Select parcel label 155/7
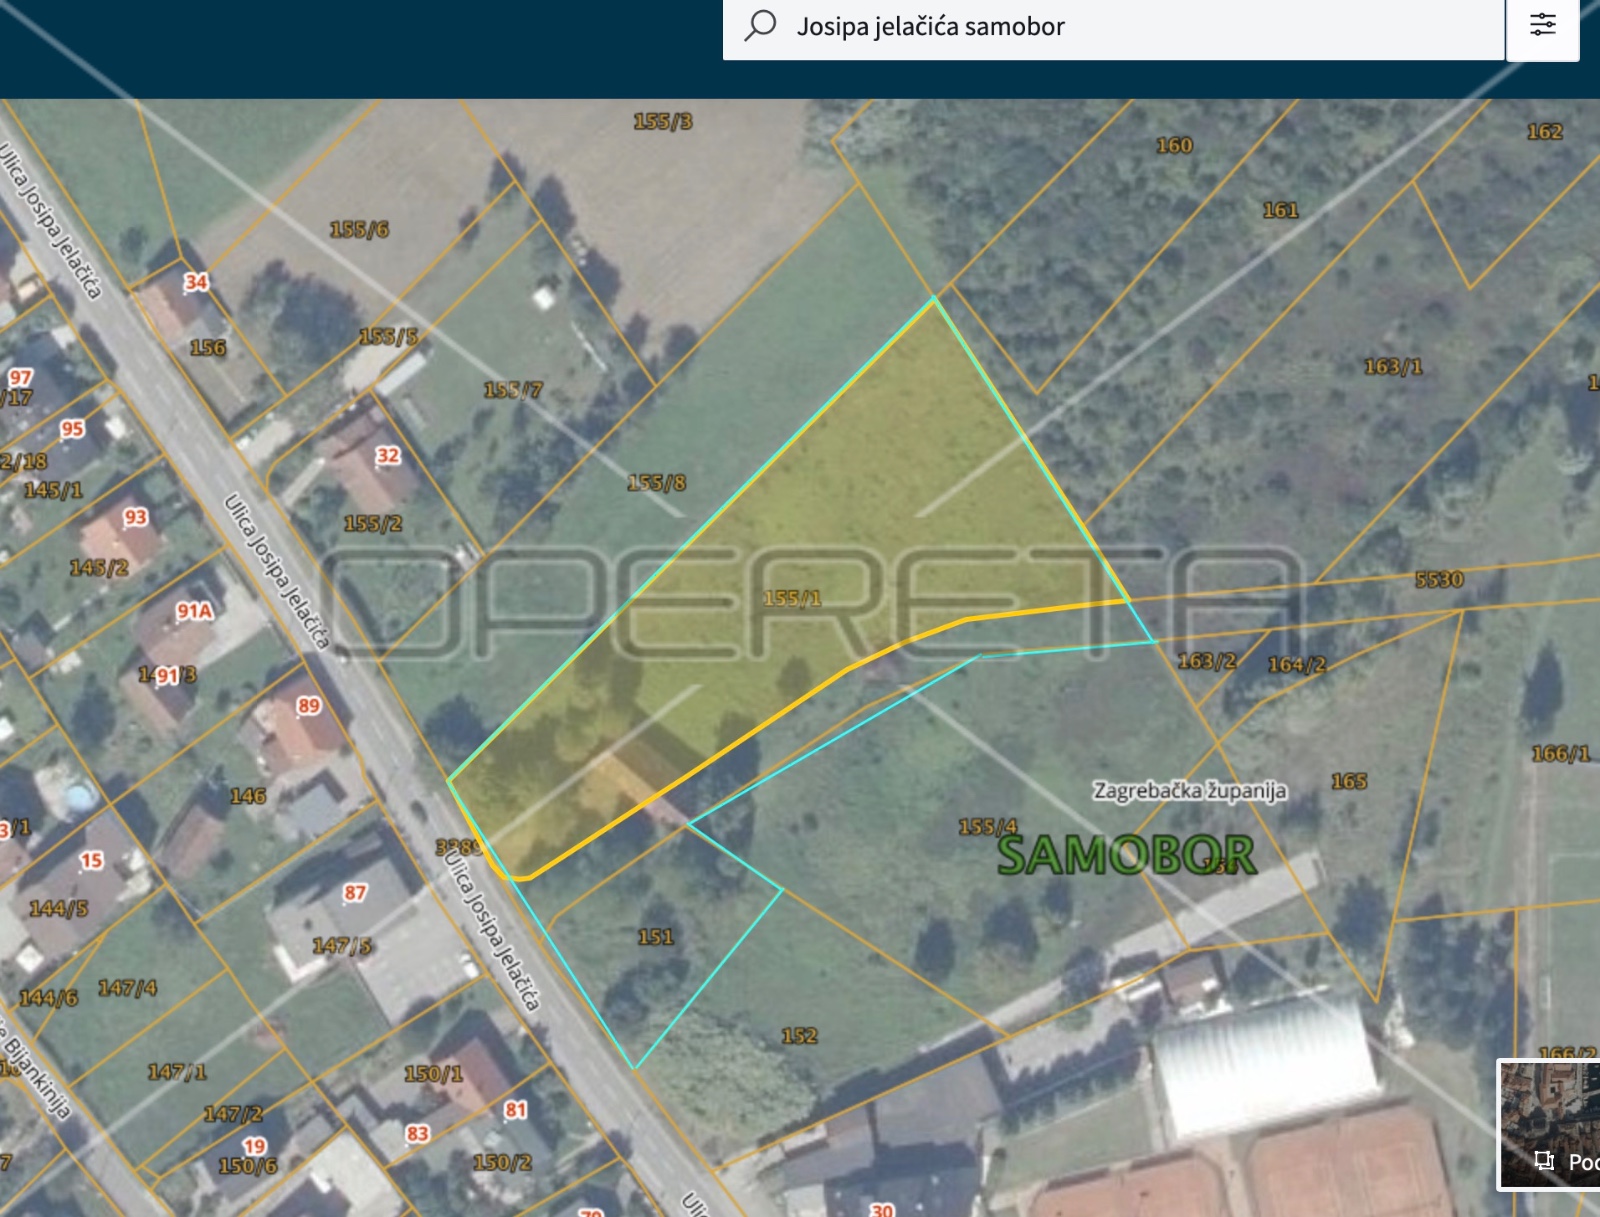The width and height of the screenshot is (1600, 1217). coord(513,390)
